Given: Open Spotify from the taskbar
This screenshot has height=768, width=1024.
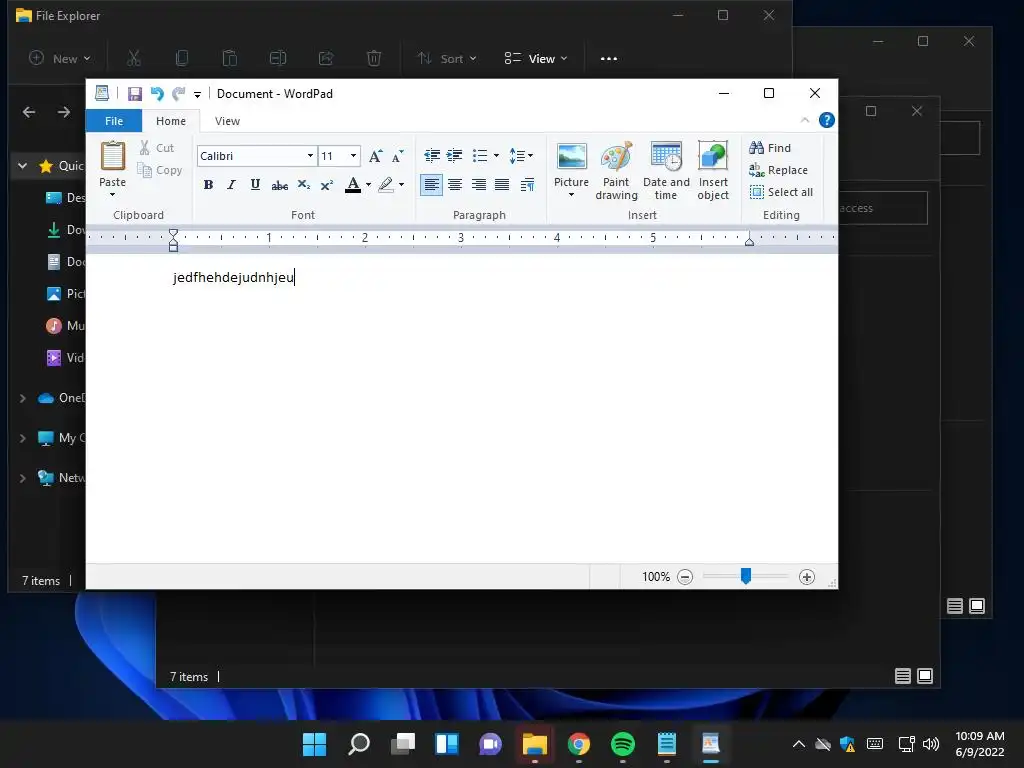Looking at the screenshot, I should coord(622,744).
